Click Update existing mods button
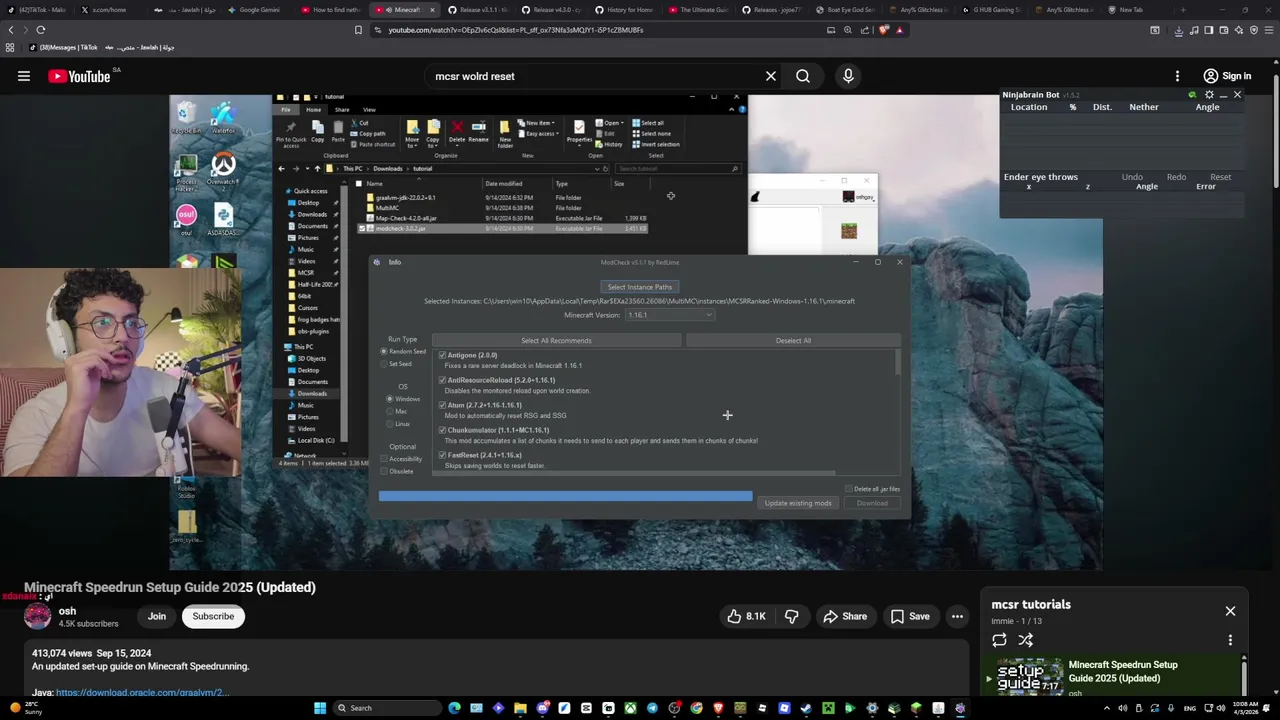 click(x=798, y=503)
